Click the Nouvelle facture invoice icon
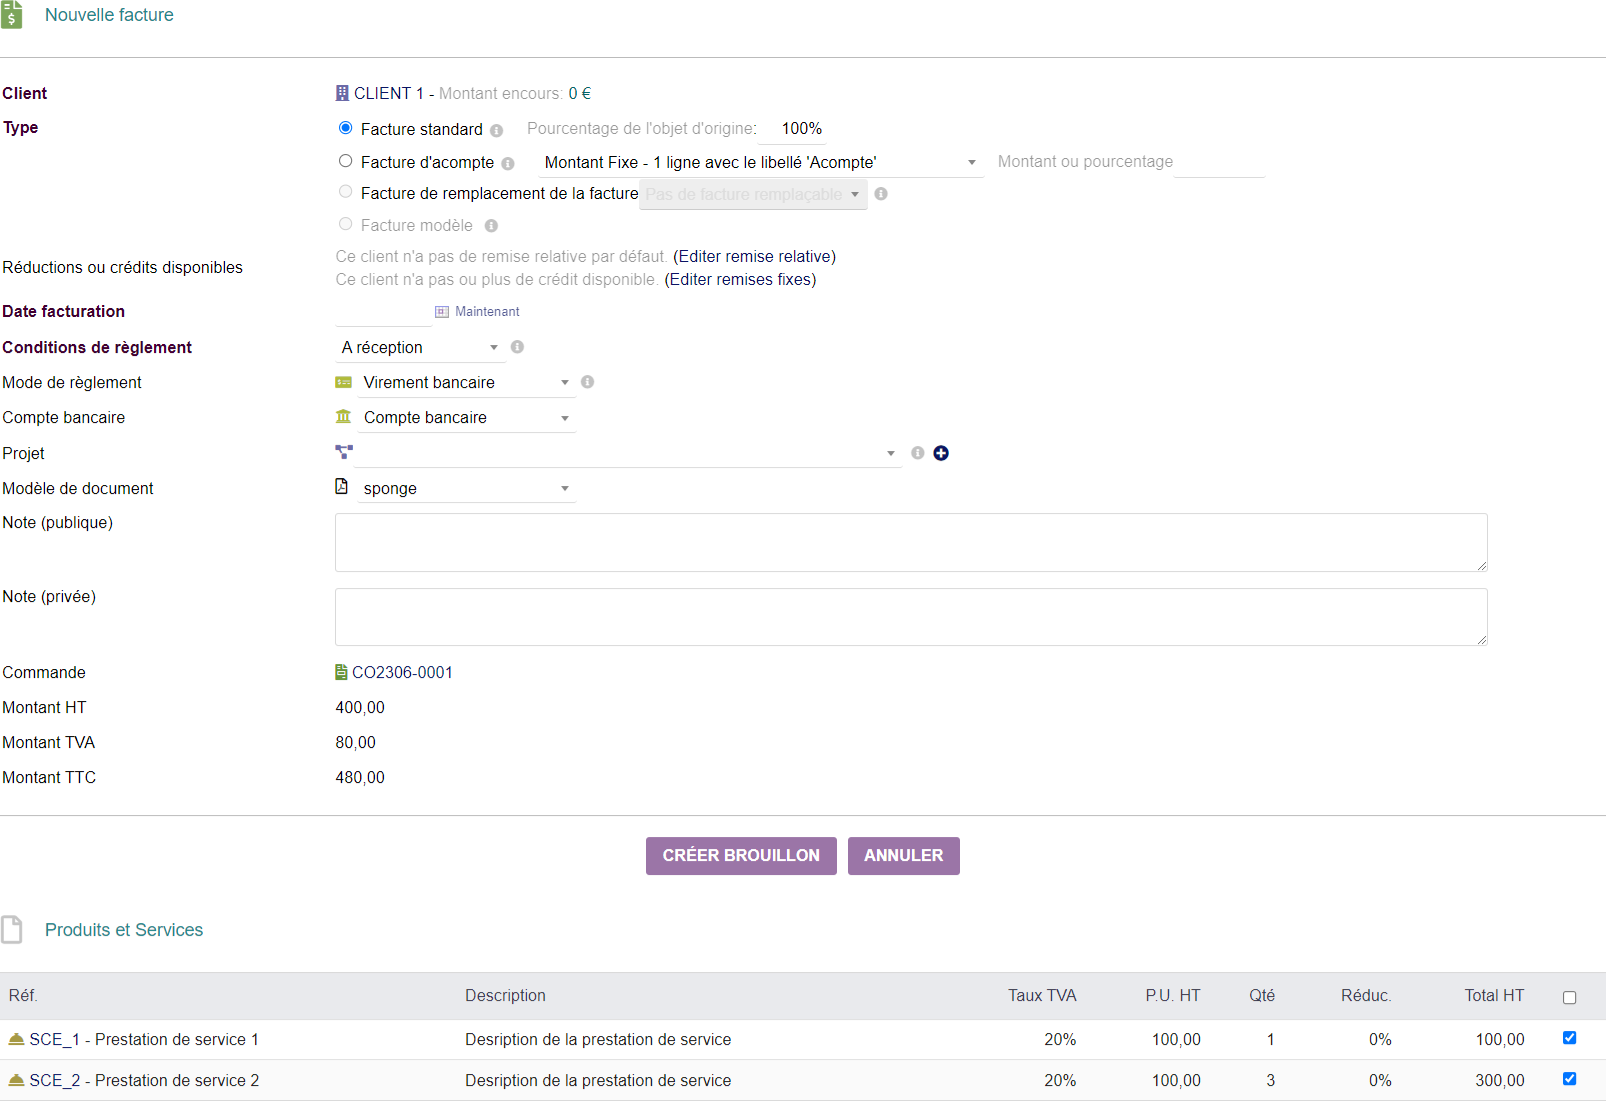Viewport: 1606px width, 1101px height. 11,15
